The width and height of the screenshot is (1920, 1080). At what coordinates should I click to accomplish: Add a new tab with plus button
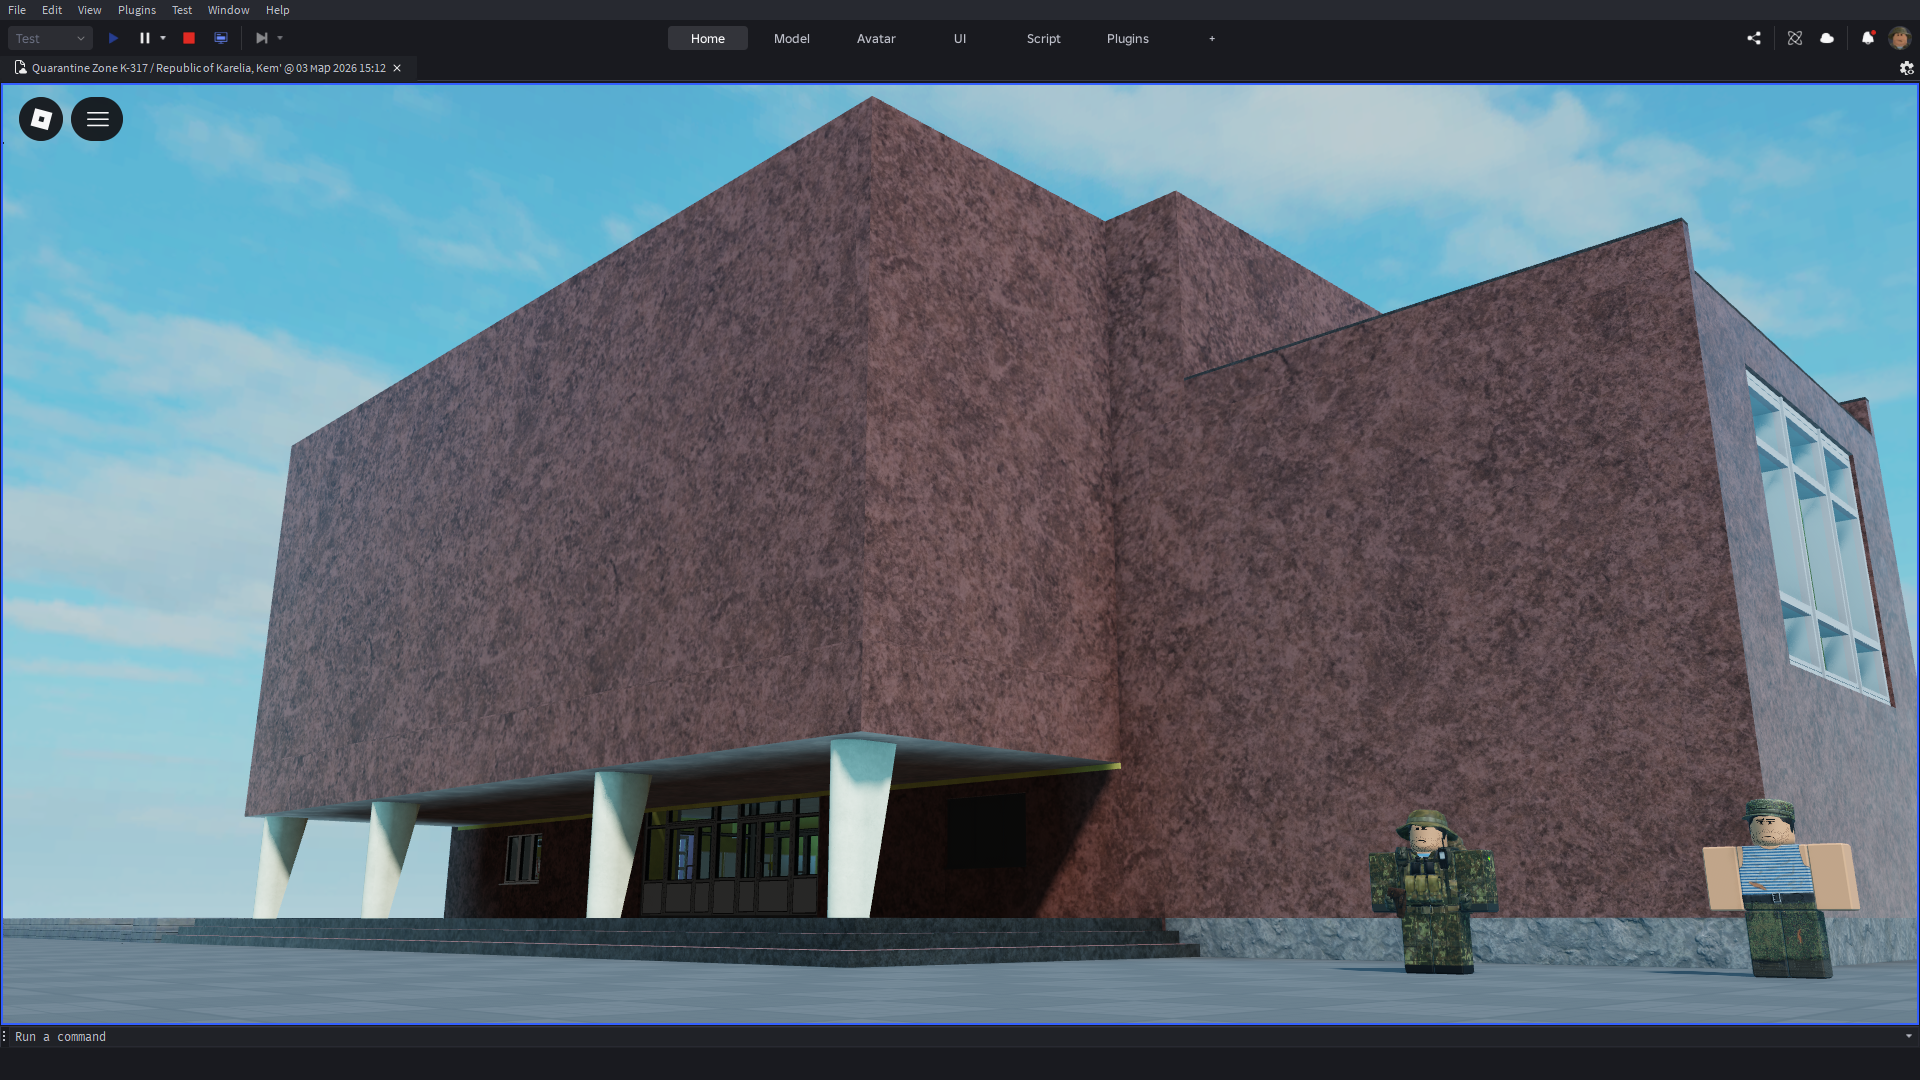coord(1212,38)
